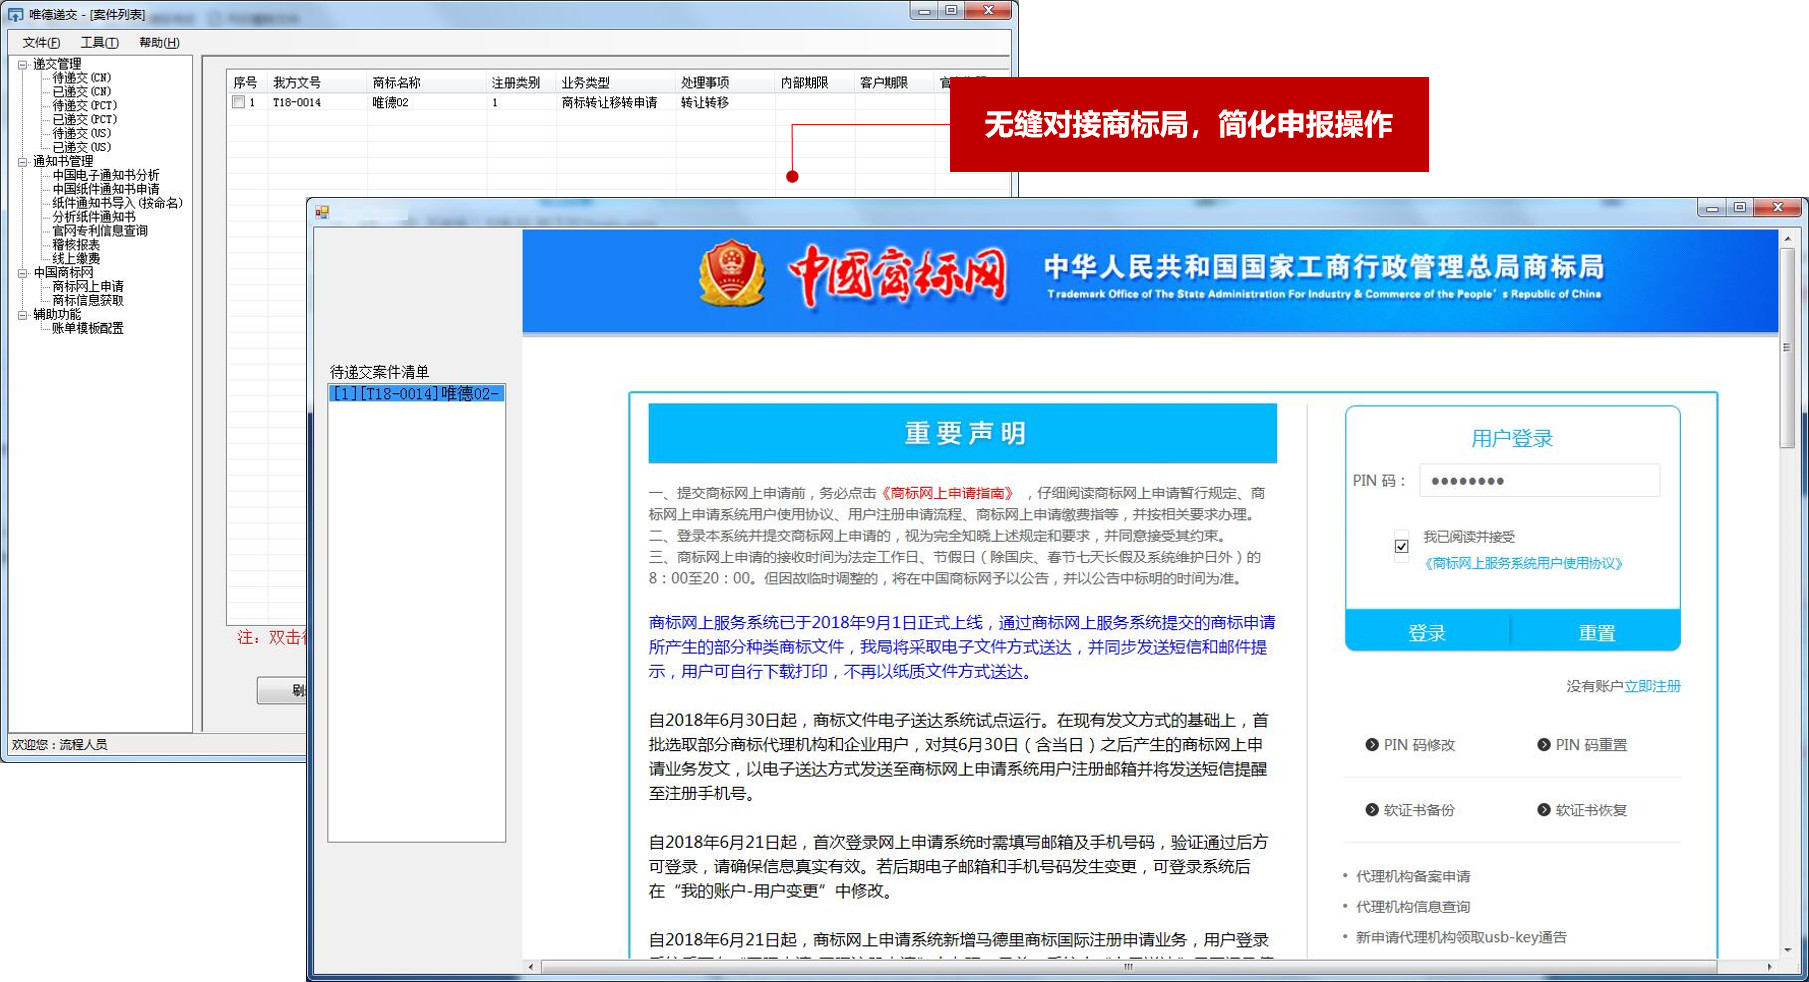
Task: Open 纸件通知书导入 (按命名) item
Action: [118, 203]
